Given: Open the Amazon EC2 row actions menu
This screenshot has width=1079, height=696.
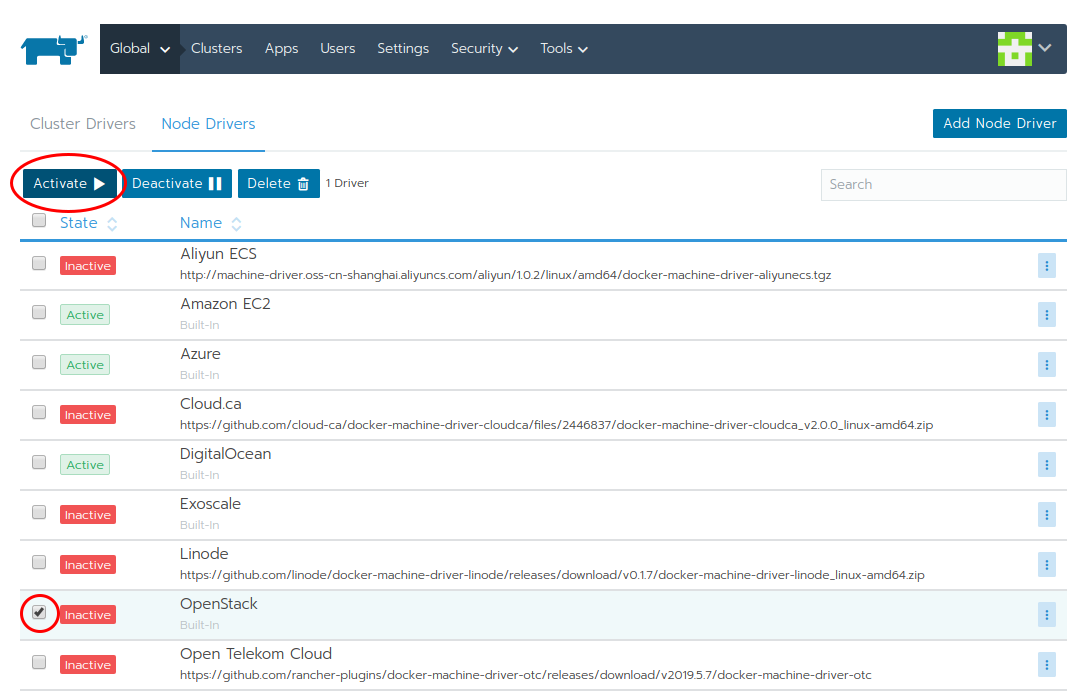Looking at the screenshot, I should (x=1046, y=315).
